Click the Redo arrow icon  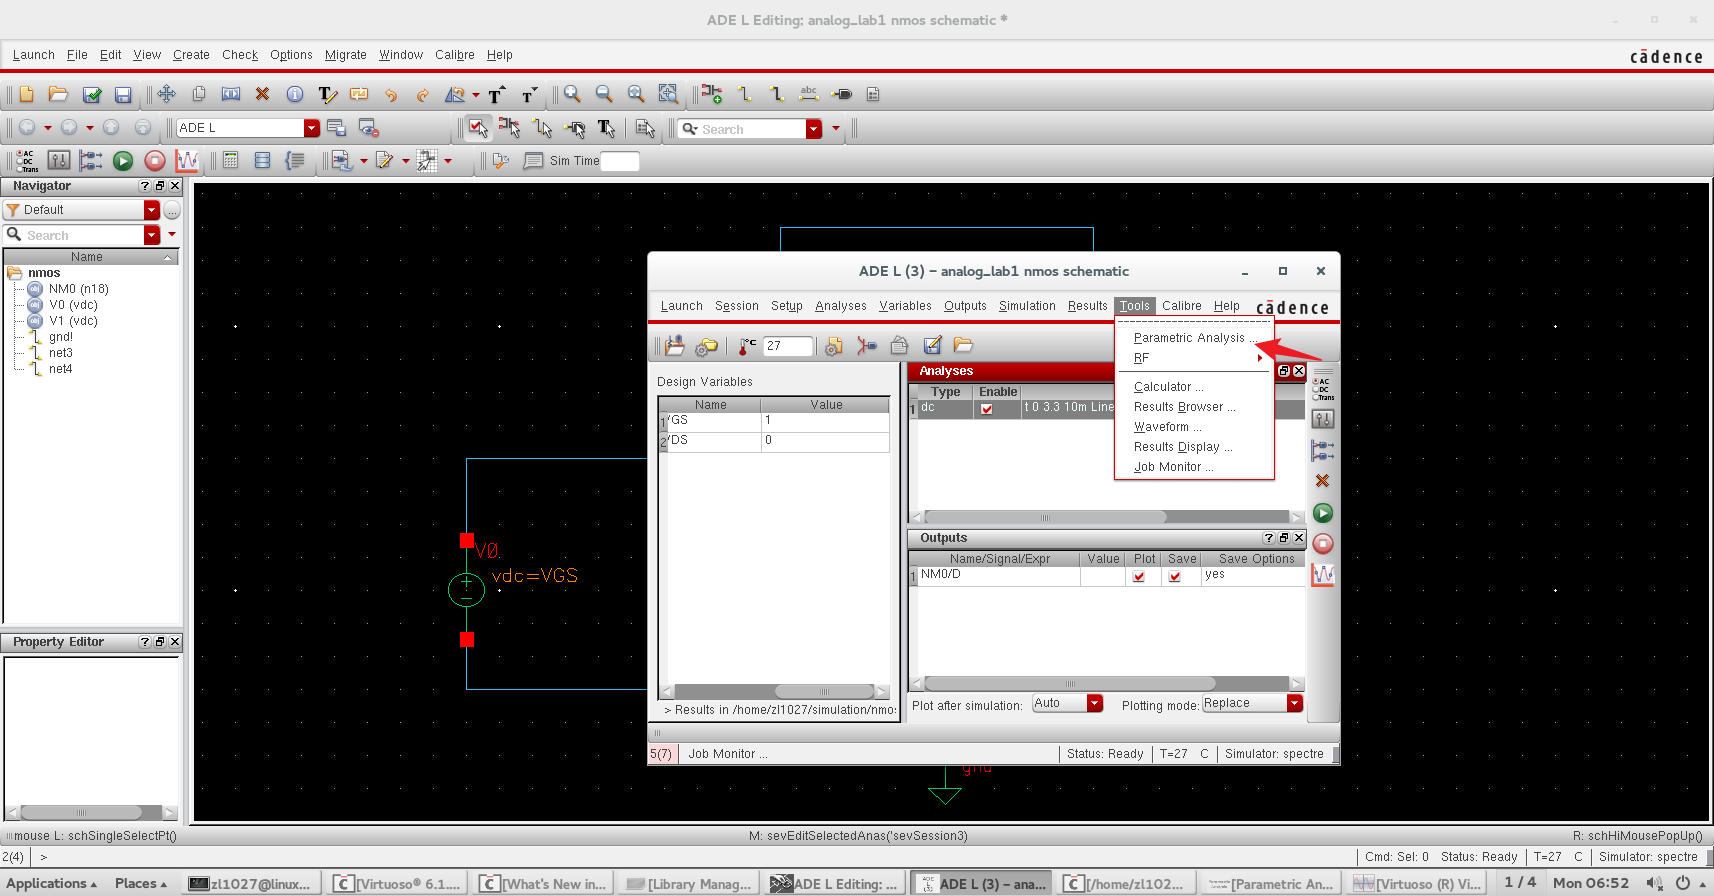pos(422,94)
